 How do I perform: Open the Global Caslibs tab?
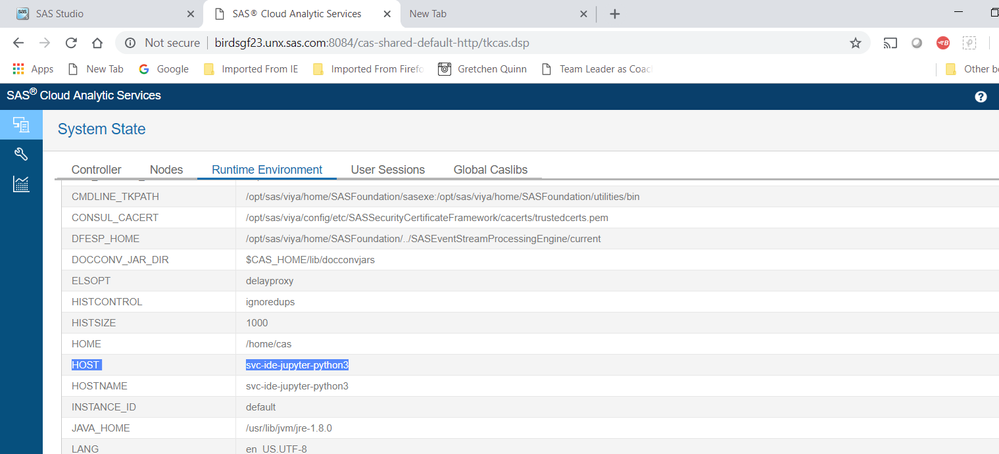click(x=490, y=170)
